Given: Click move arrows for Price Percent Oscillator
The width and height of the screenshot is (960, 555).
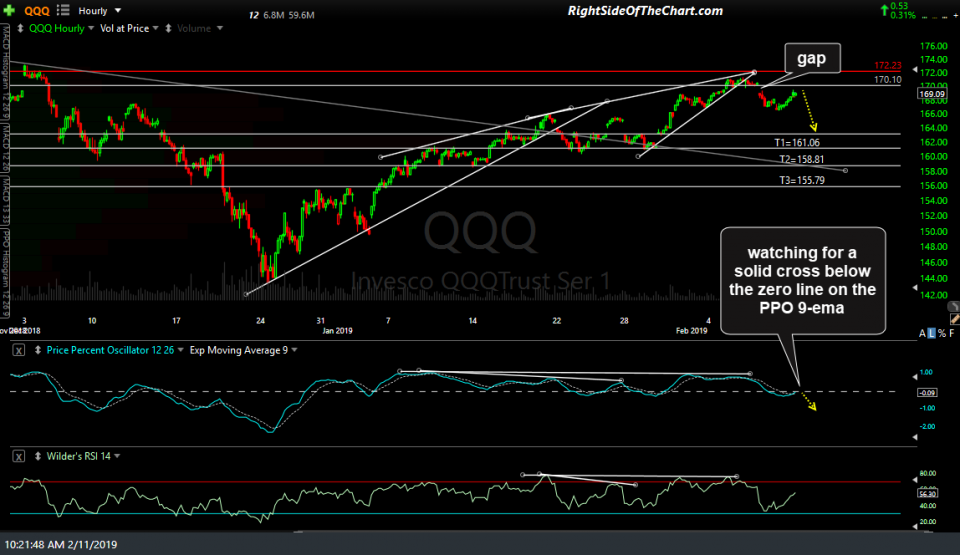Looking at the screenshot, I should [x=38, y=350].
